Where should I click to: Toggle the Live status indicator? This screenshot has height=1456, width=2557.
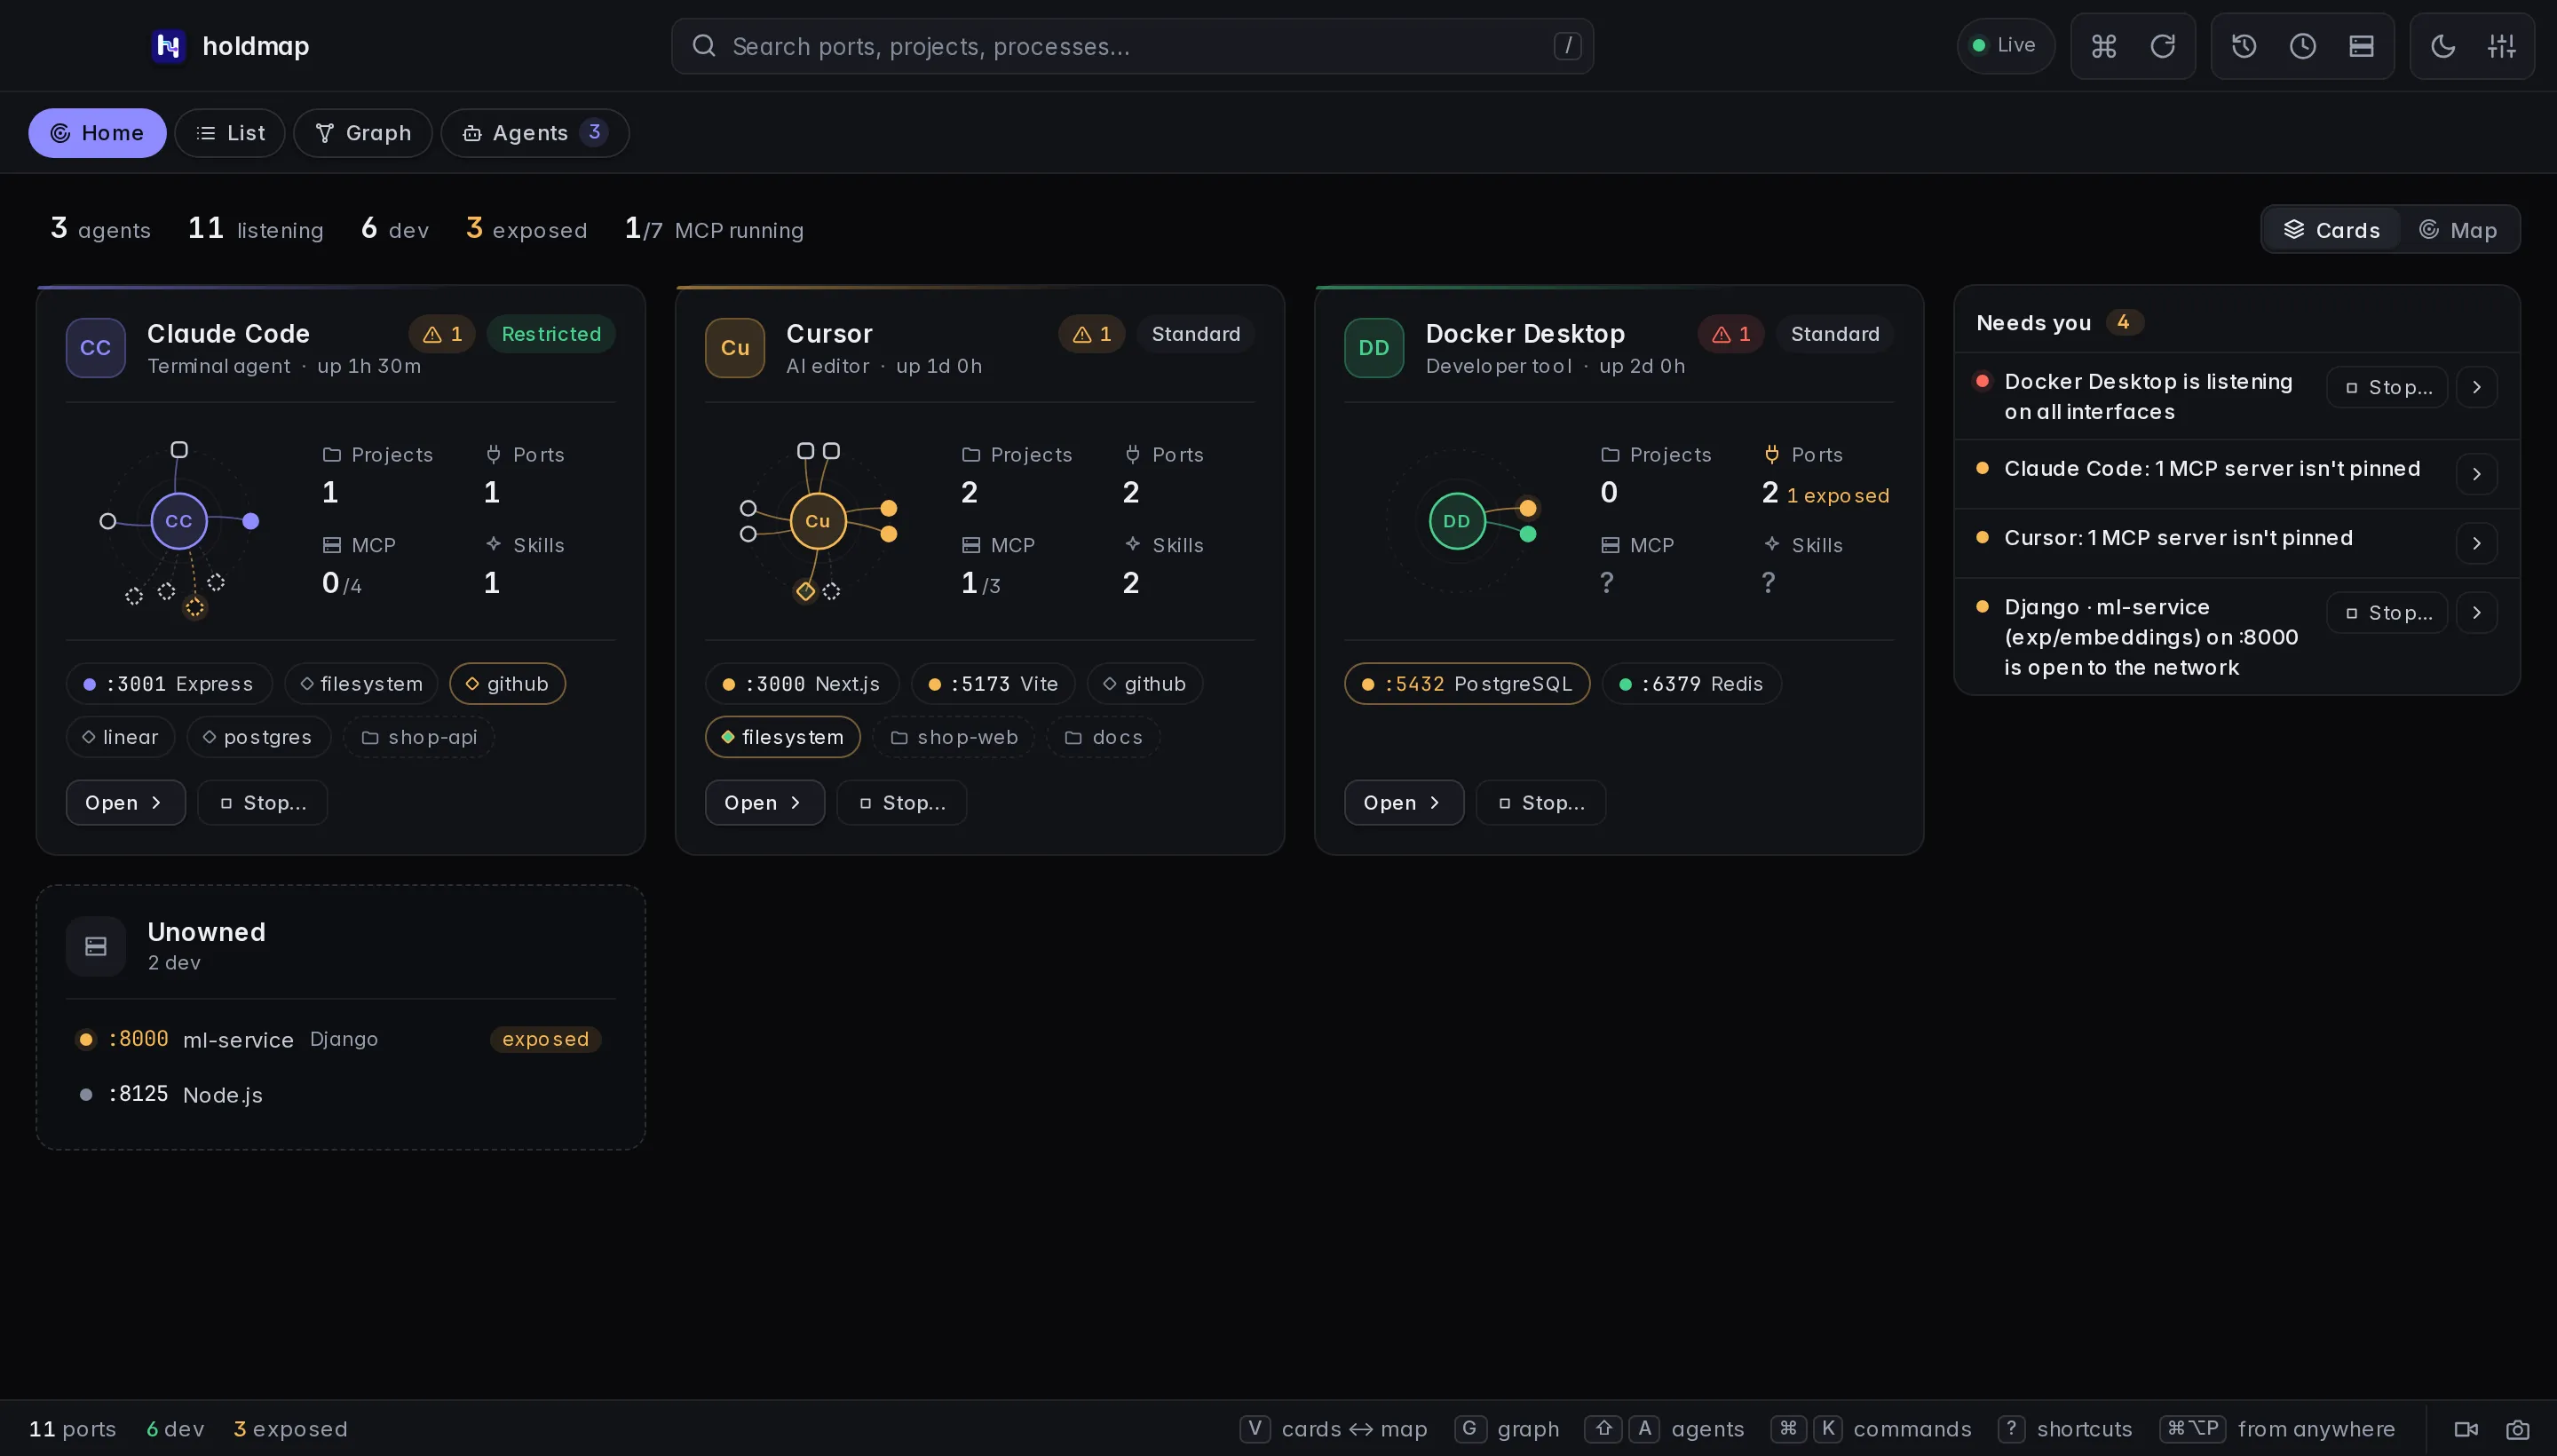pos(2005,46)
